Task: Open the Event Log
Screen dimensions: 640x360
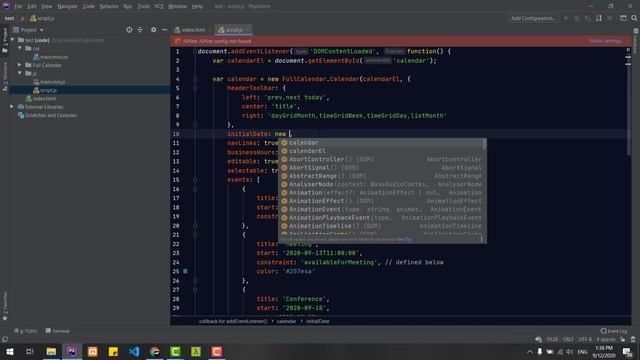Action: click(614, 331)
